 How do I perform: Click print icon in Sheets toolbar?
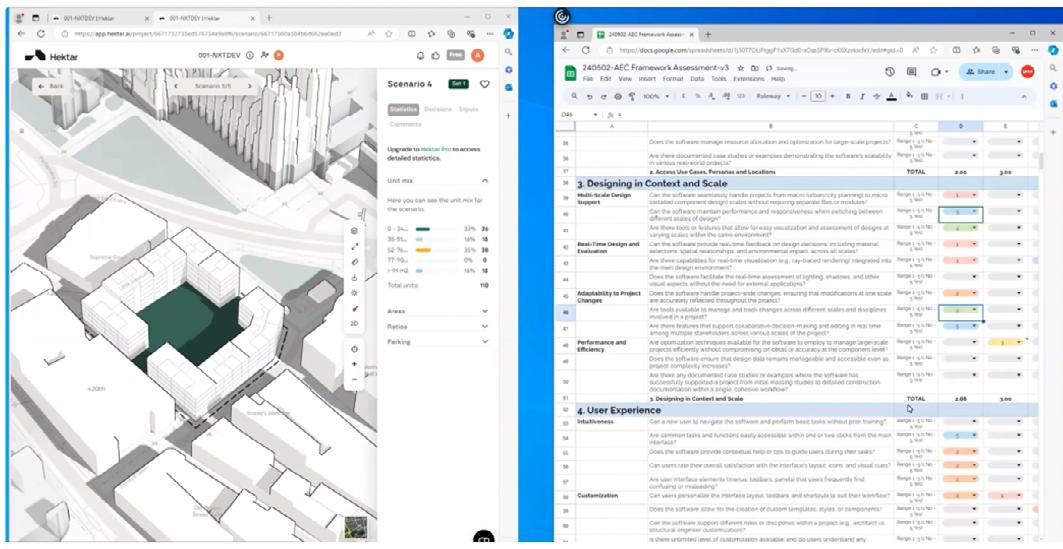tap(618, 97)
